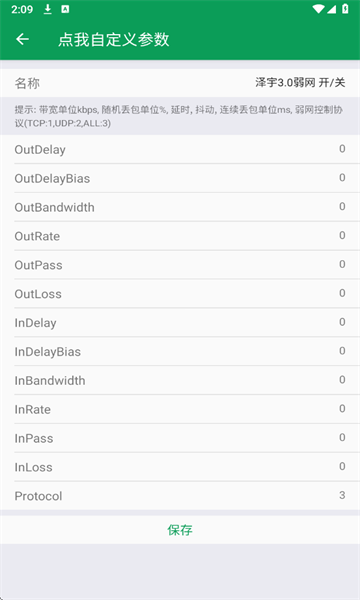Tap the battery status icon
The height and width of the screenshot is (600, 360).
point(345,9)
